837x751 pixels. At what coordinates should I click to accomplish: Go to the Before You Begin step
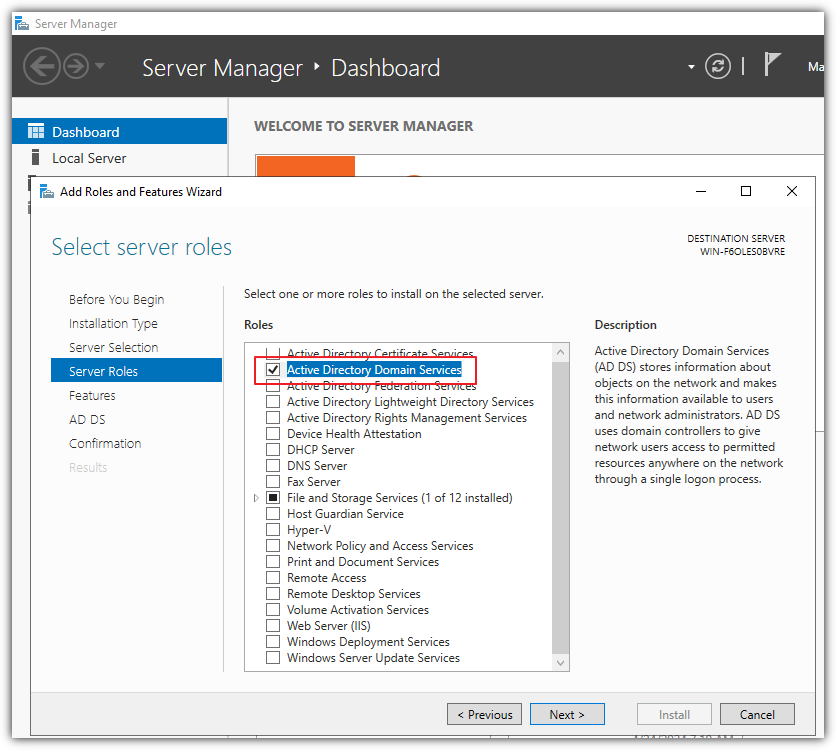click(x=116, y=299)
